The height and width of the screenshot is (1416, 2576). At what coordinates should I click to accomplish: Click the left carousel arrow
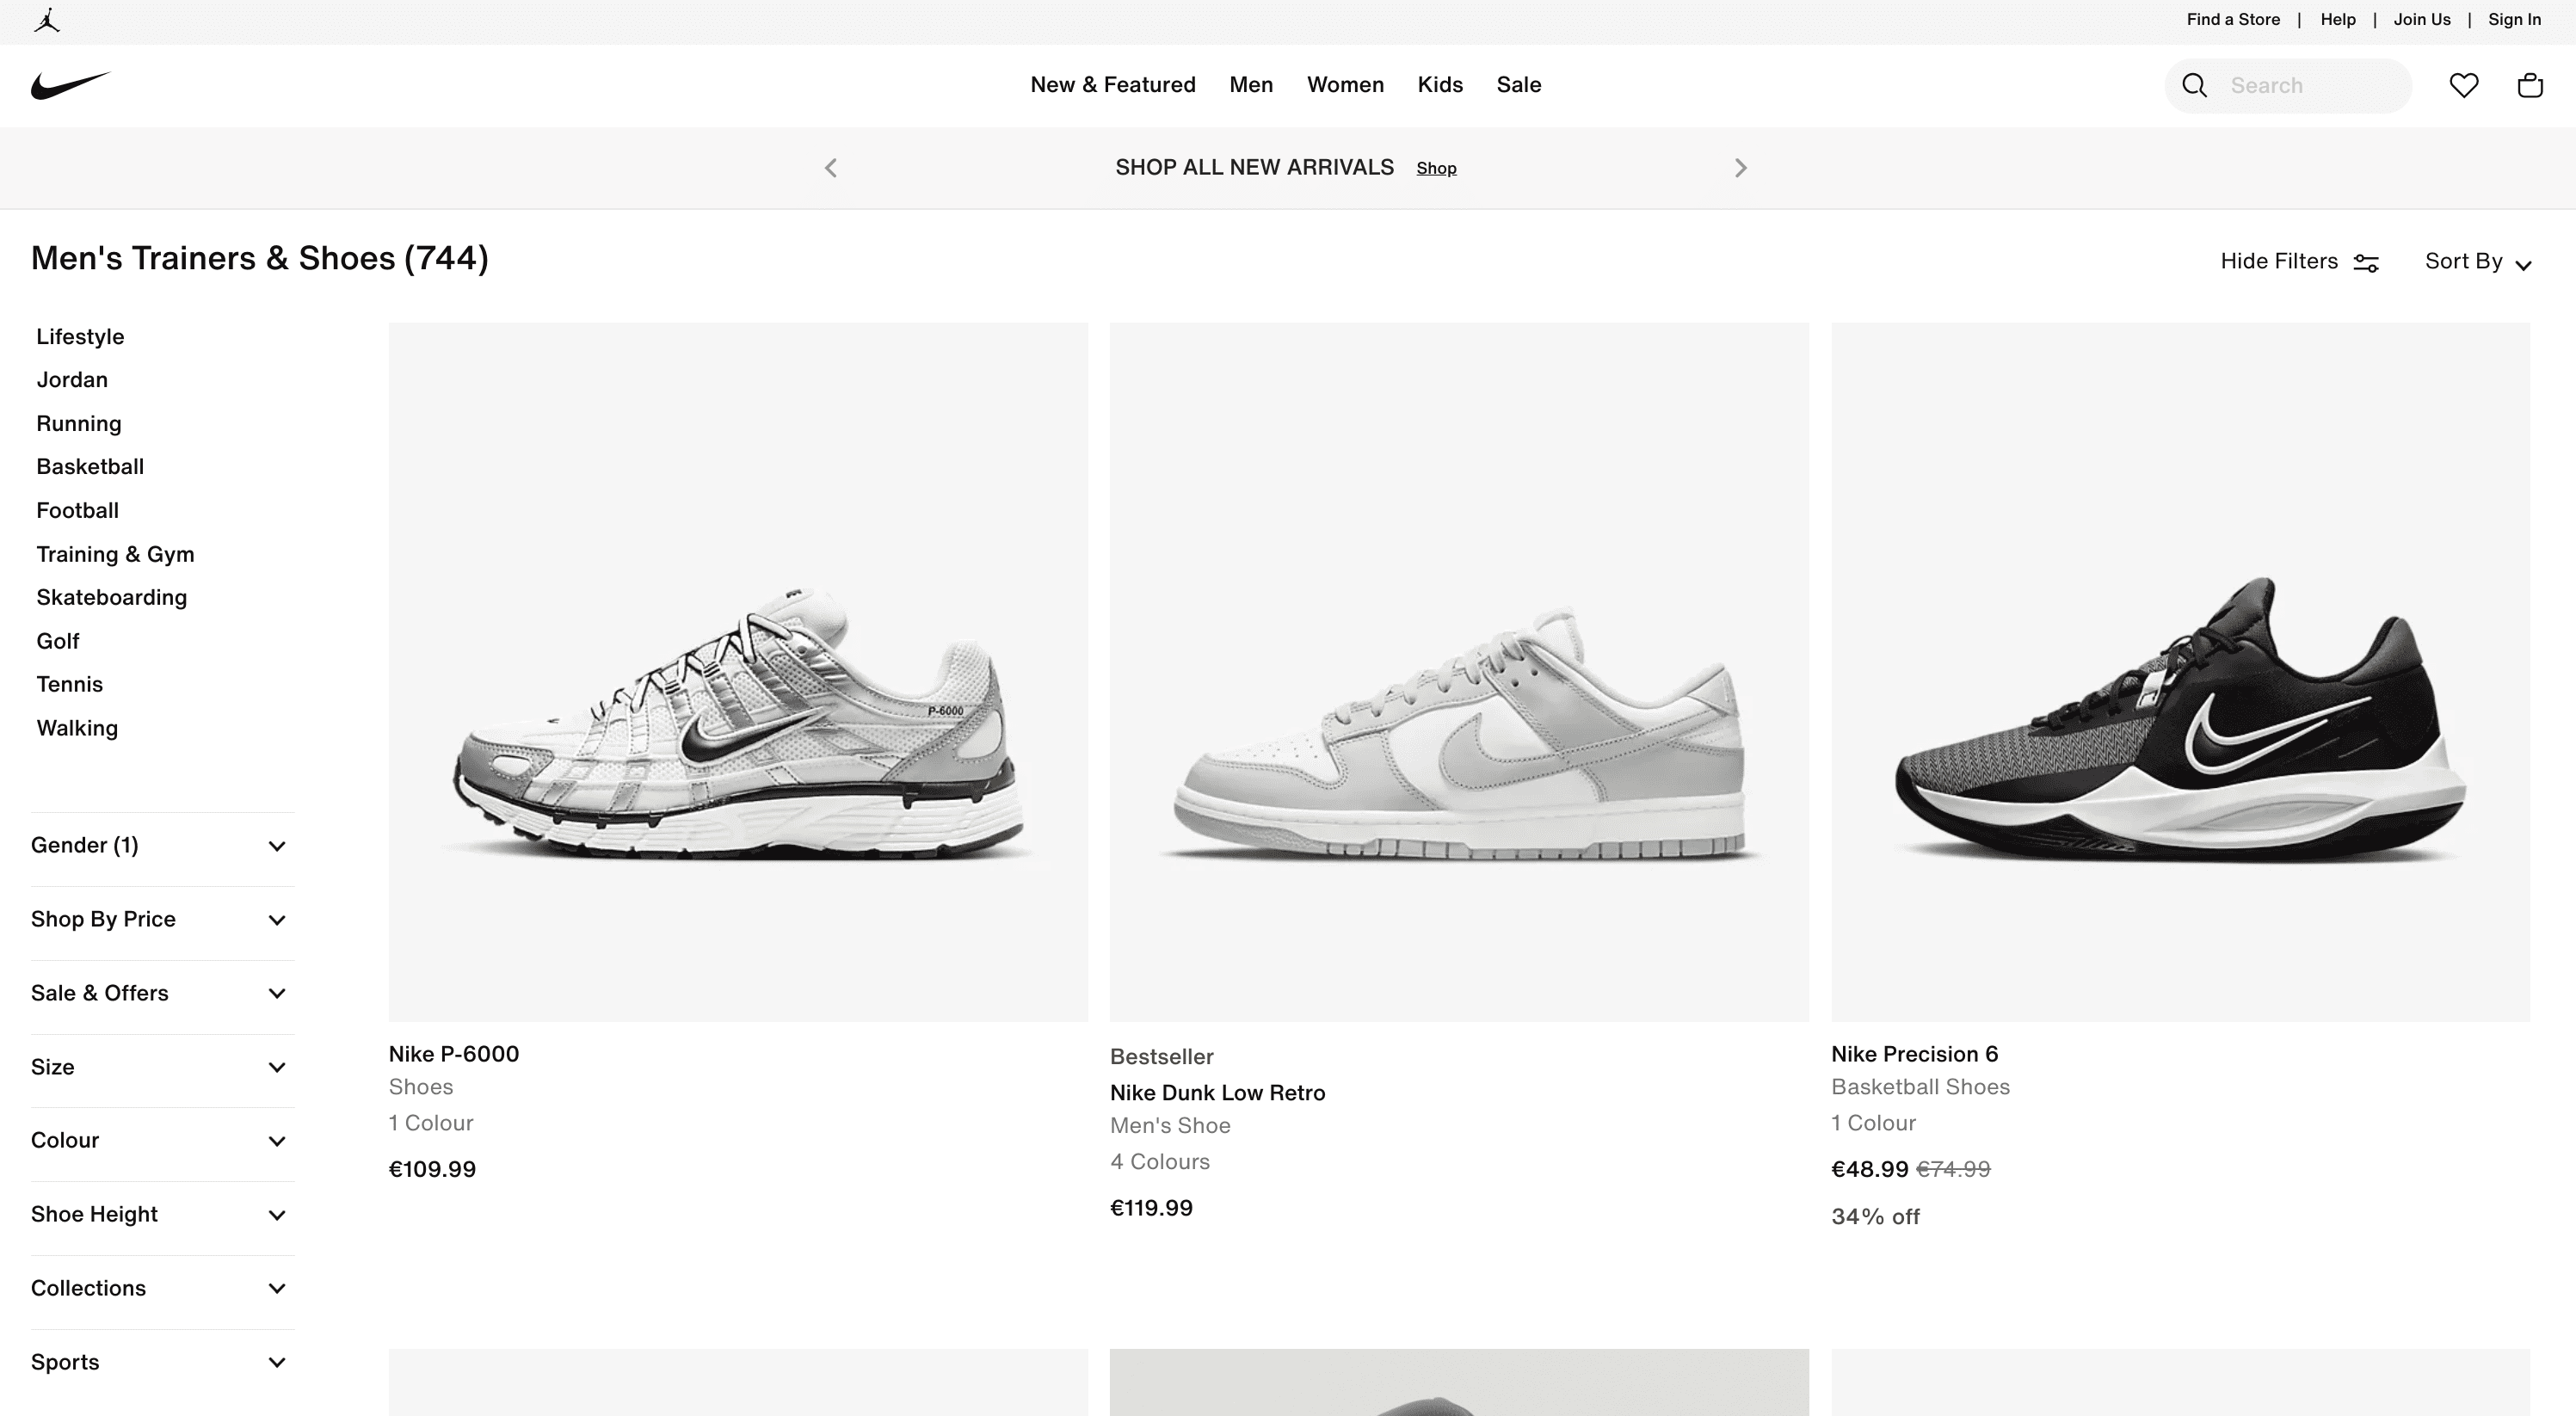830,167
